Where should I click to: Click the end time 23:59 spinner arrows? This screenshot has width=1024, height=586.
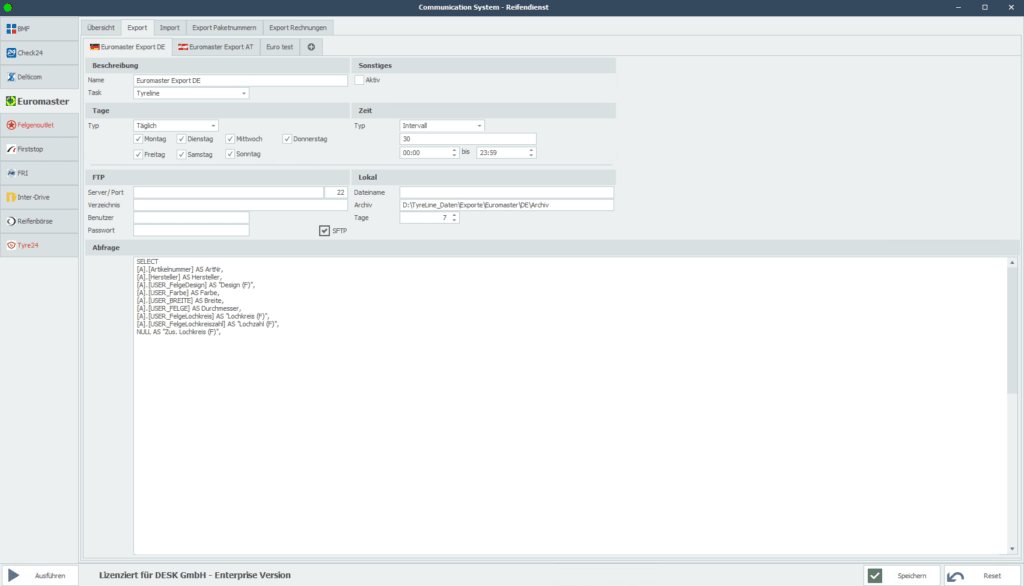pos(531,153)
